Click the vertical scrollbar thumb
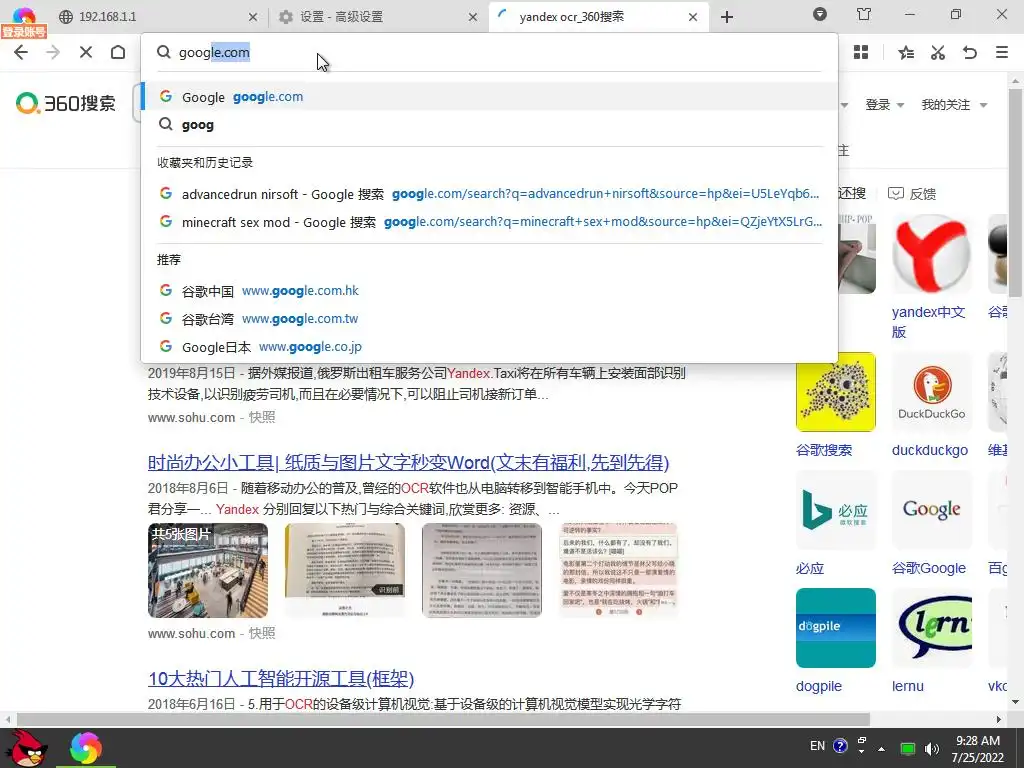The image size is (1024, 768). [1015, 193]
